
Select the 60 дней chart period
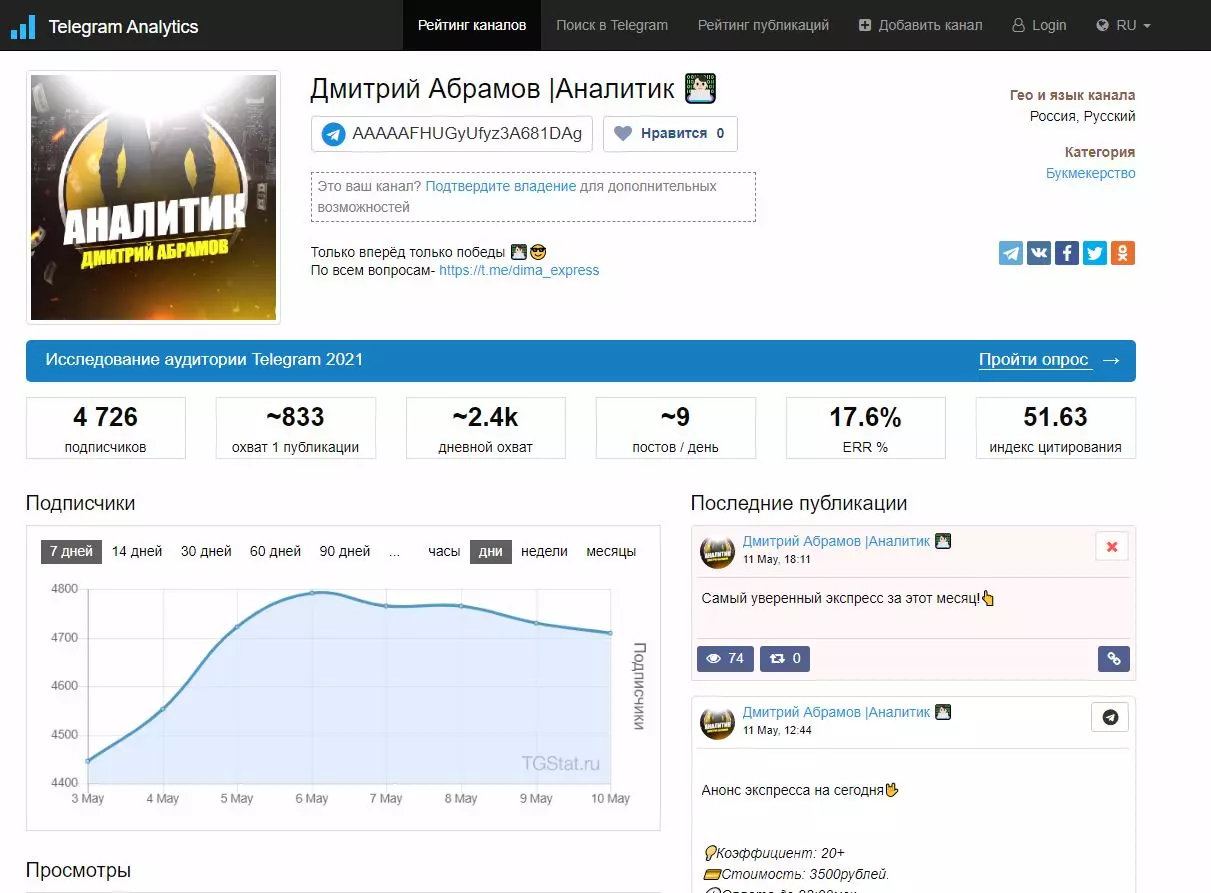[x=275, y=551]
